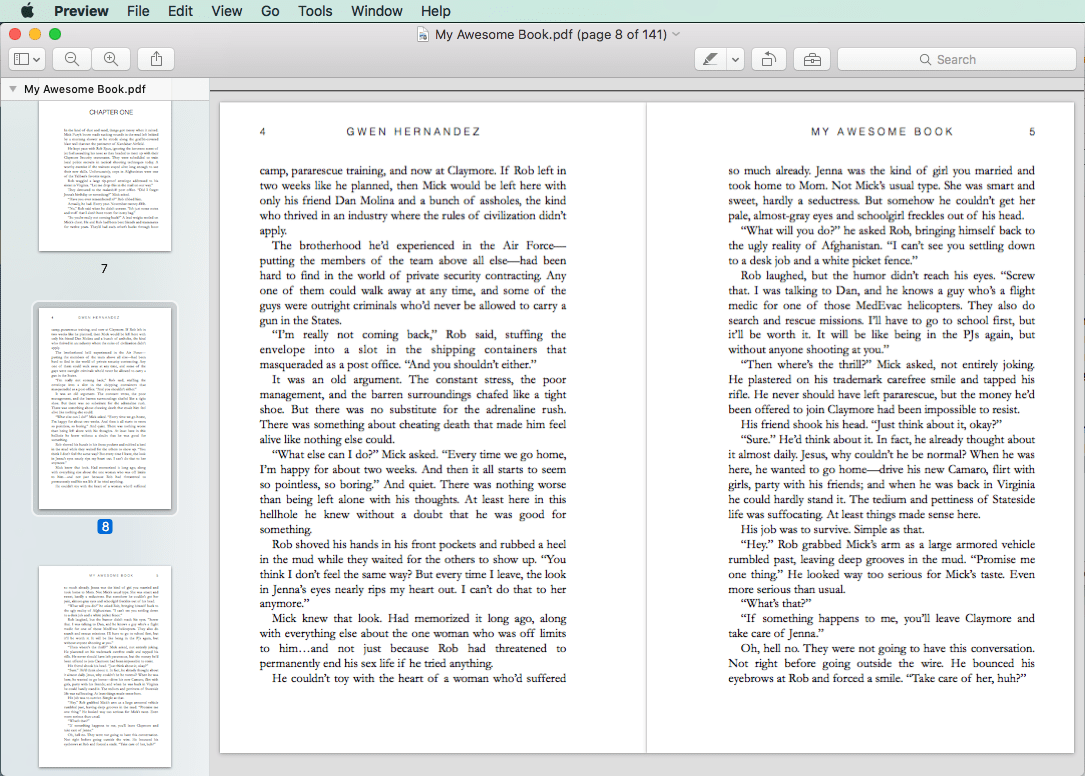Click the Zoom Out magnifier icon

[x=72, y=60]
